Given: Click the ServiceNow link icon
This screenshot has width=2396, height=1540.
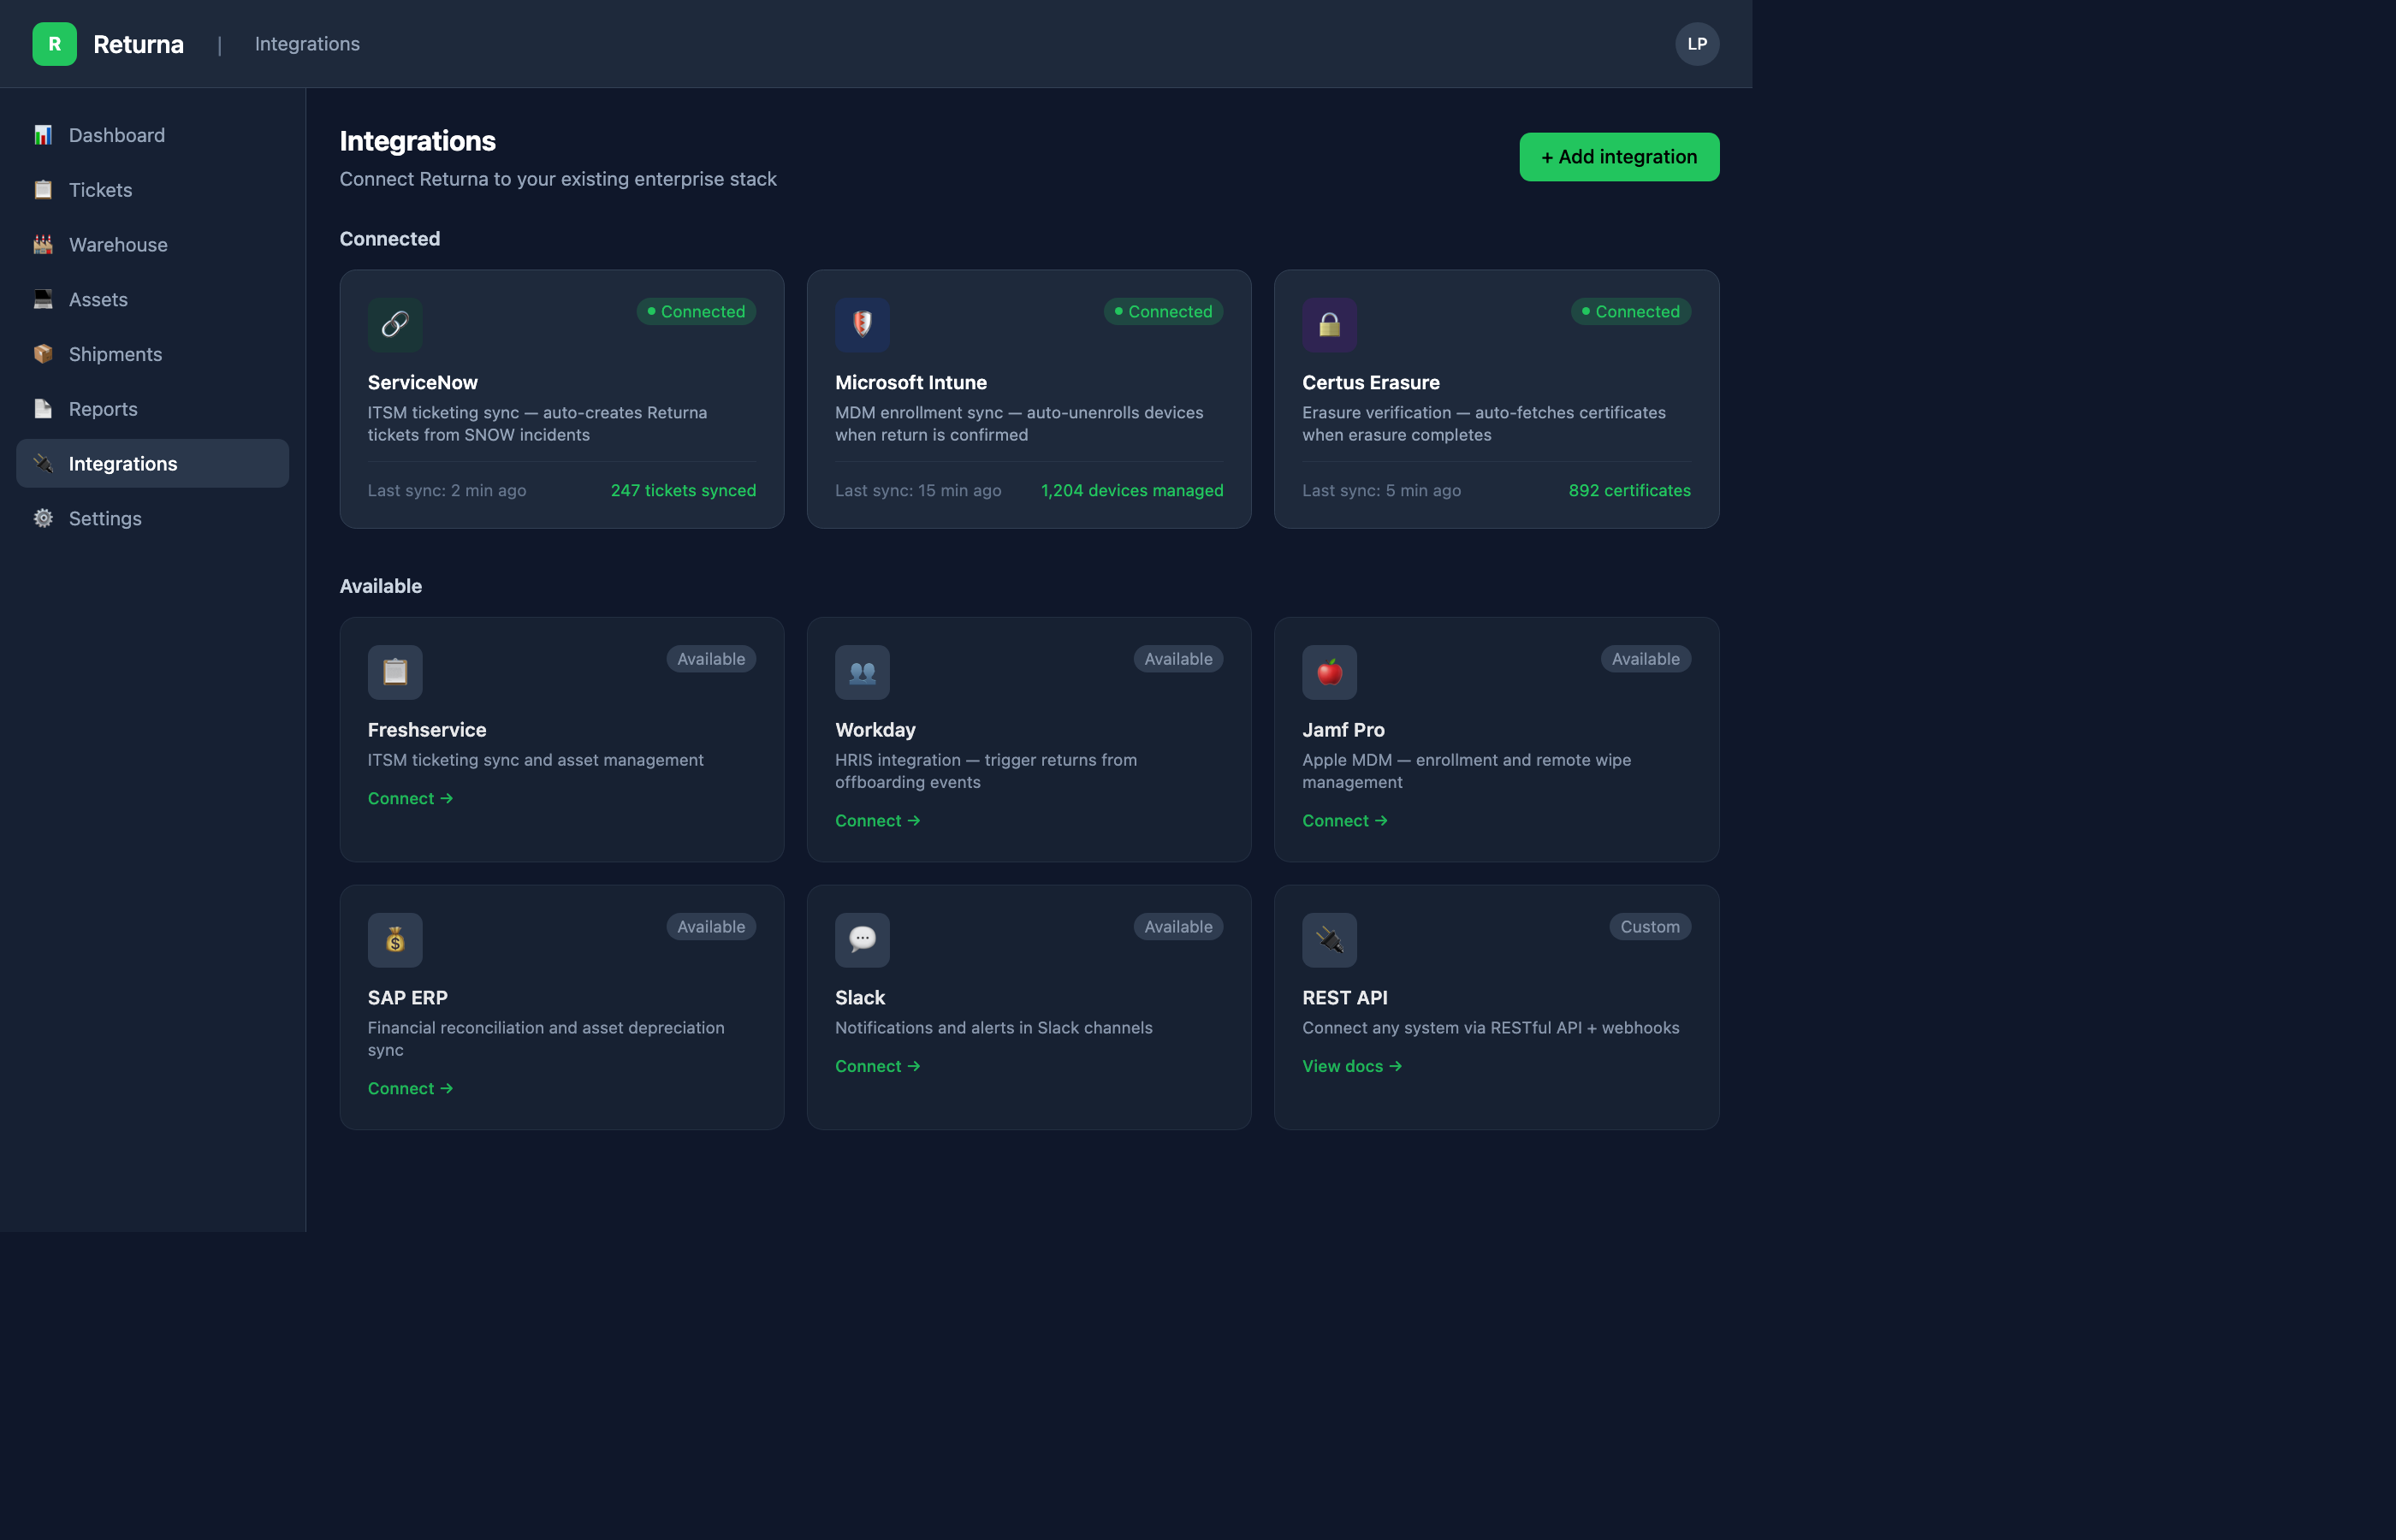Looking at the screenshot, I should tap(395, 324).
